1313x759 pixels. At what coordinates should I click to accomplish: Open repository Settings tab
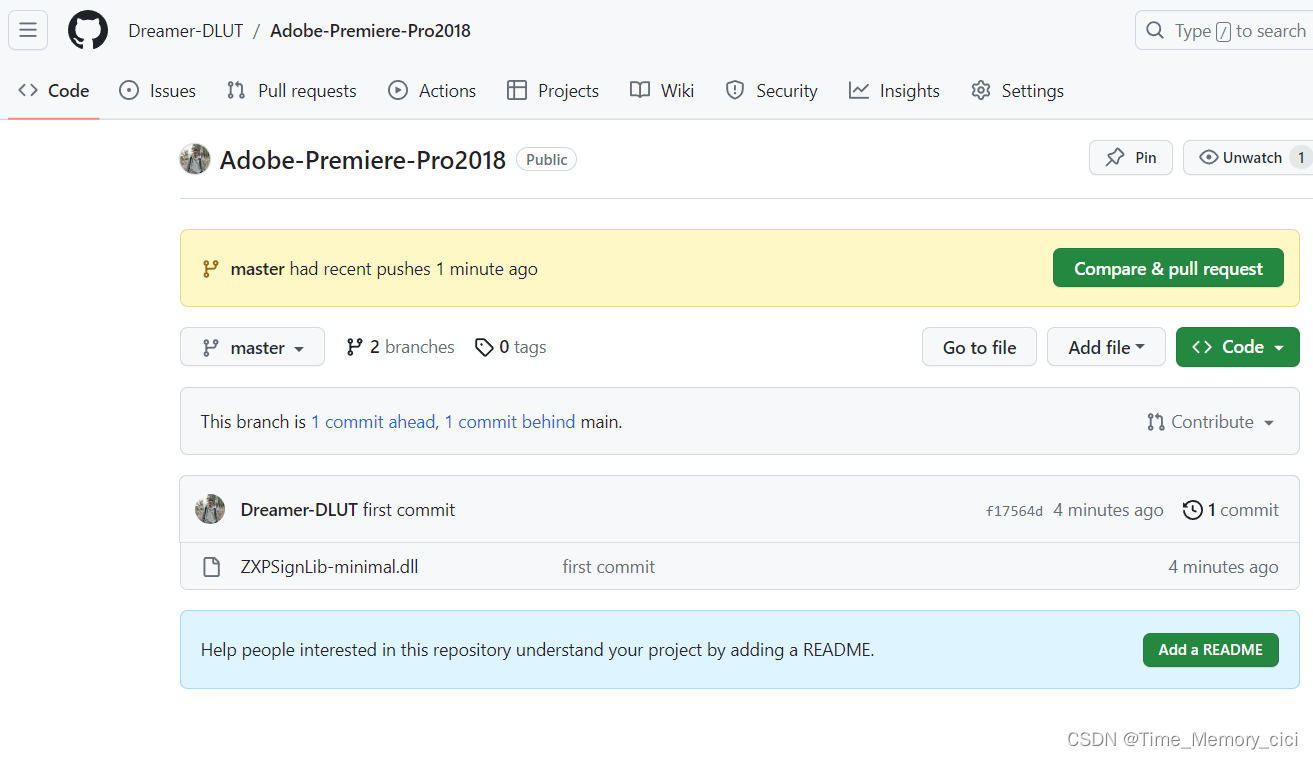coord(1017,91)
